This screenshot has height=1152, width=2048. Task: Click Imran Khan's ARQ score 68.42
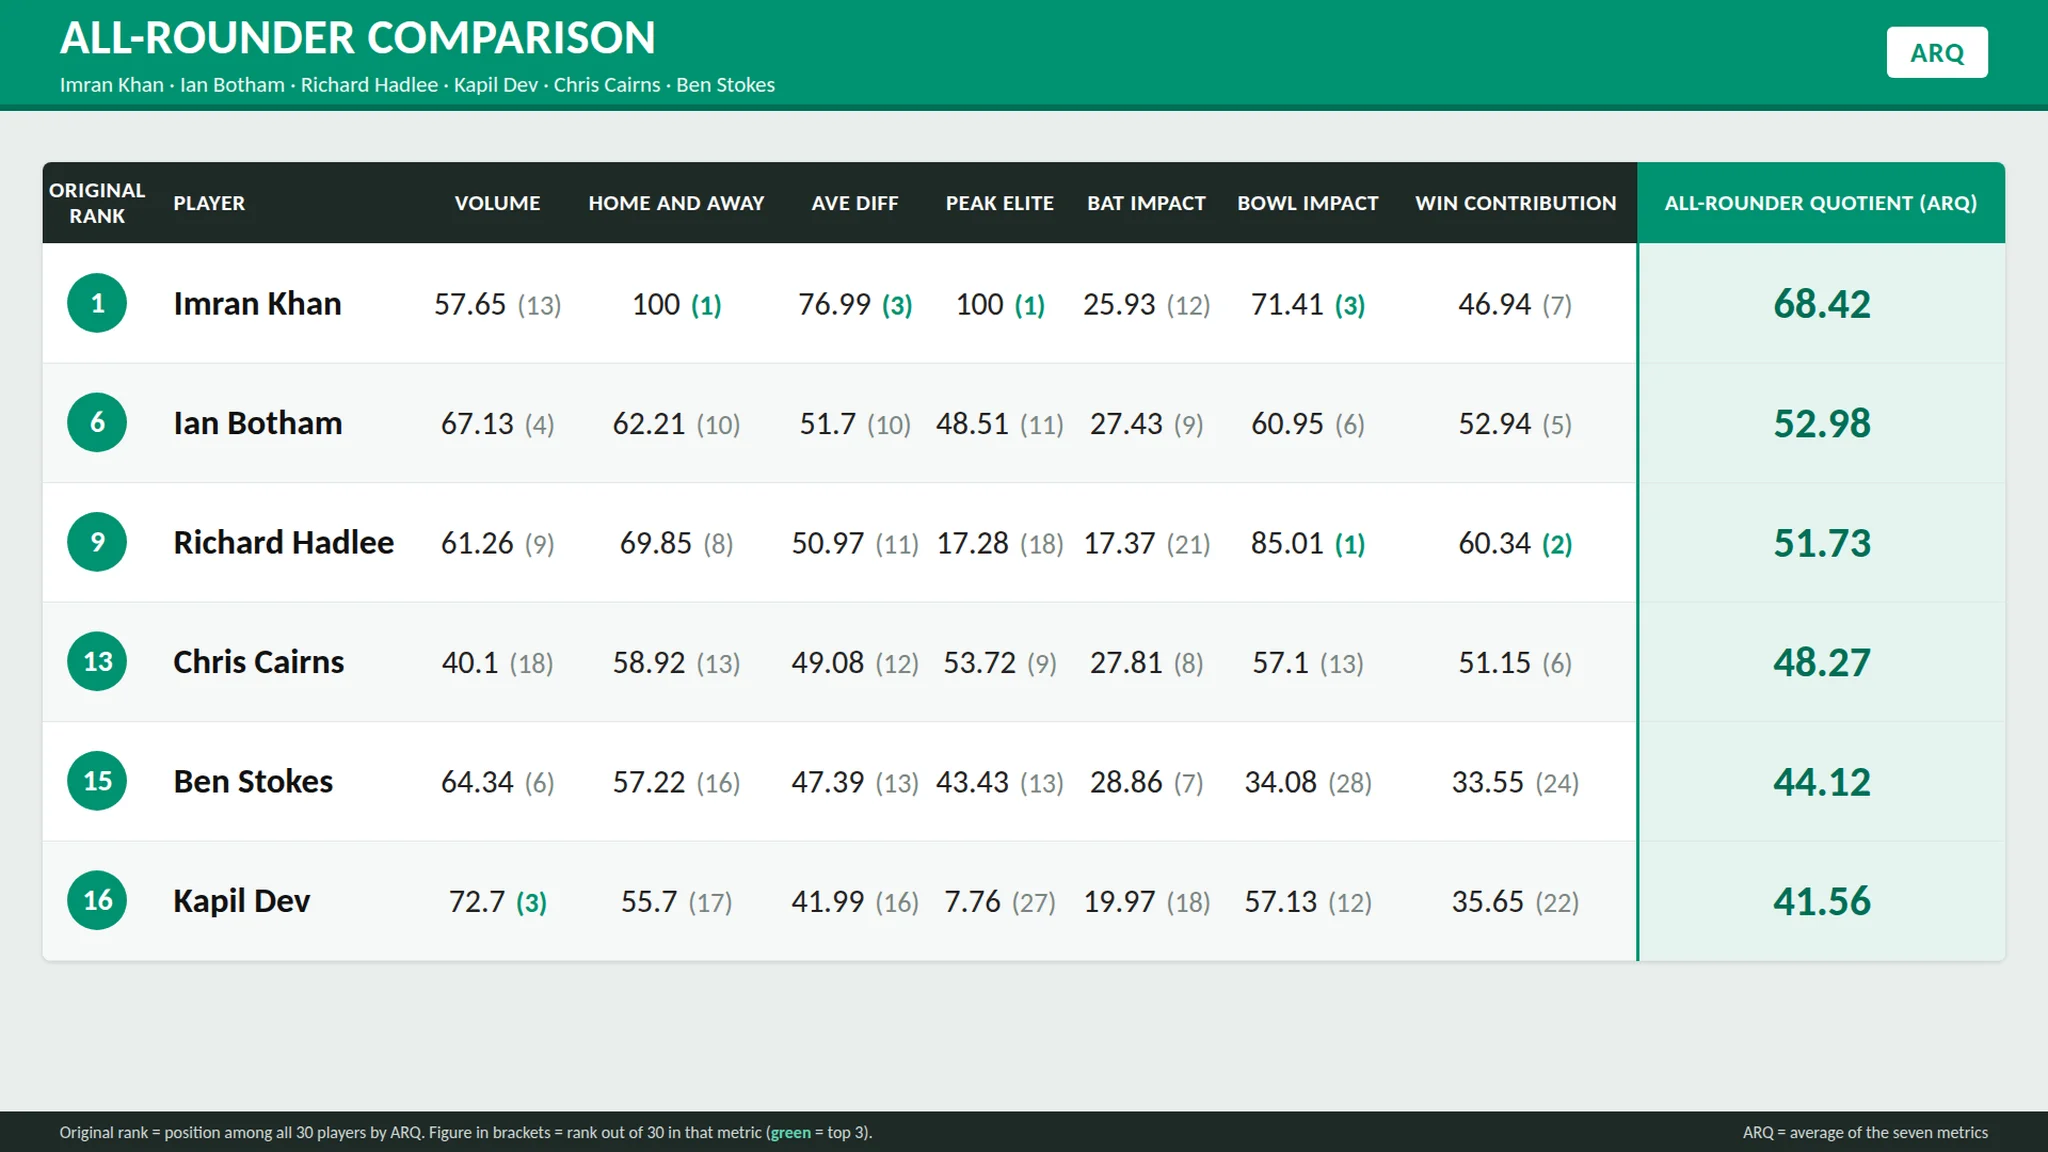[x=1821, y=303]
